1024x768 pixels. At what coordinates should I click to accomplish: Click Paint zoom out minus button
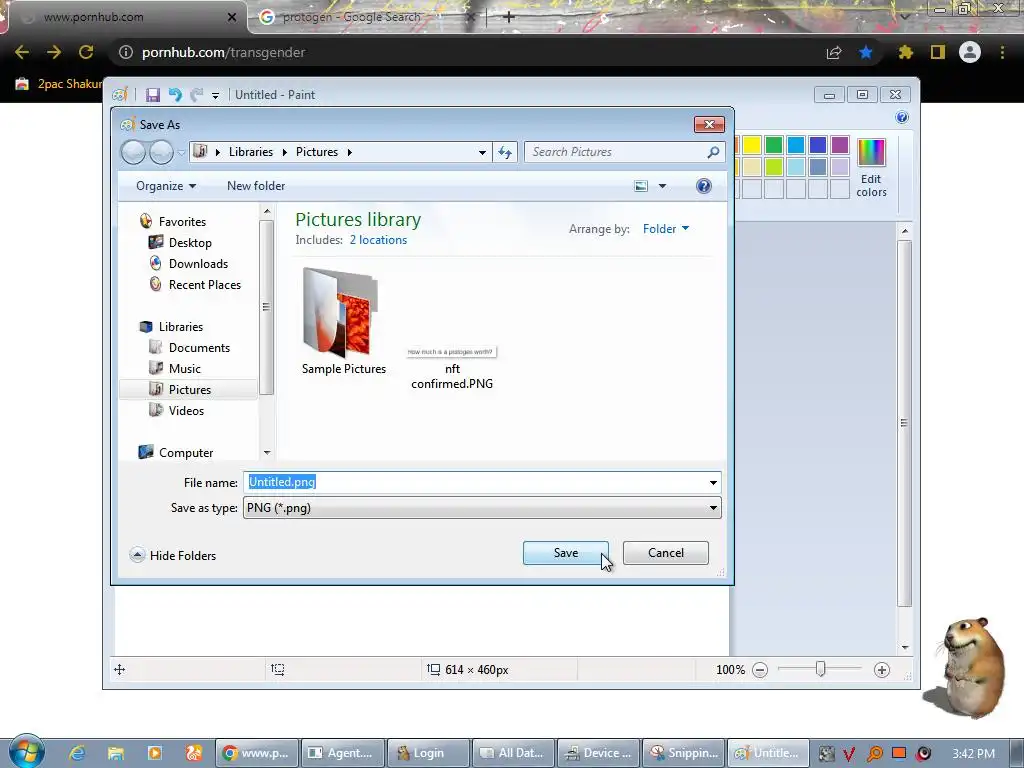[760, 670]
